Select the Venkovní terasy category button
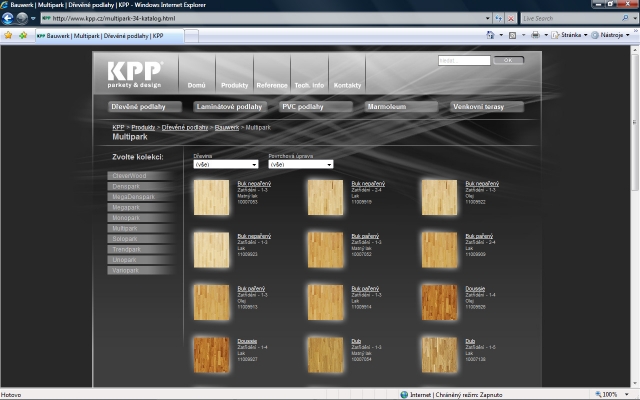 (487, 107)
